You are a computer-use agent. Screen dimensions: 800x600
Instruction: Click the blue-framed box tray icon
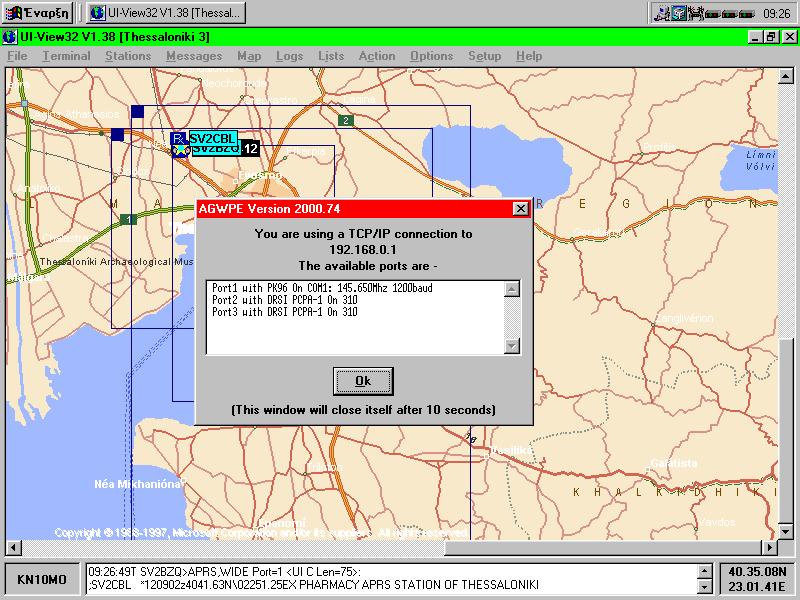[678, 13]
